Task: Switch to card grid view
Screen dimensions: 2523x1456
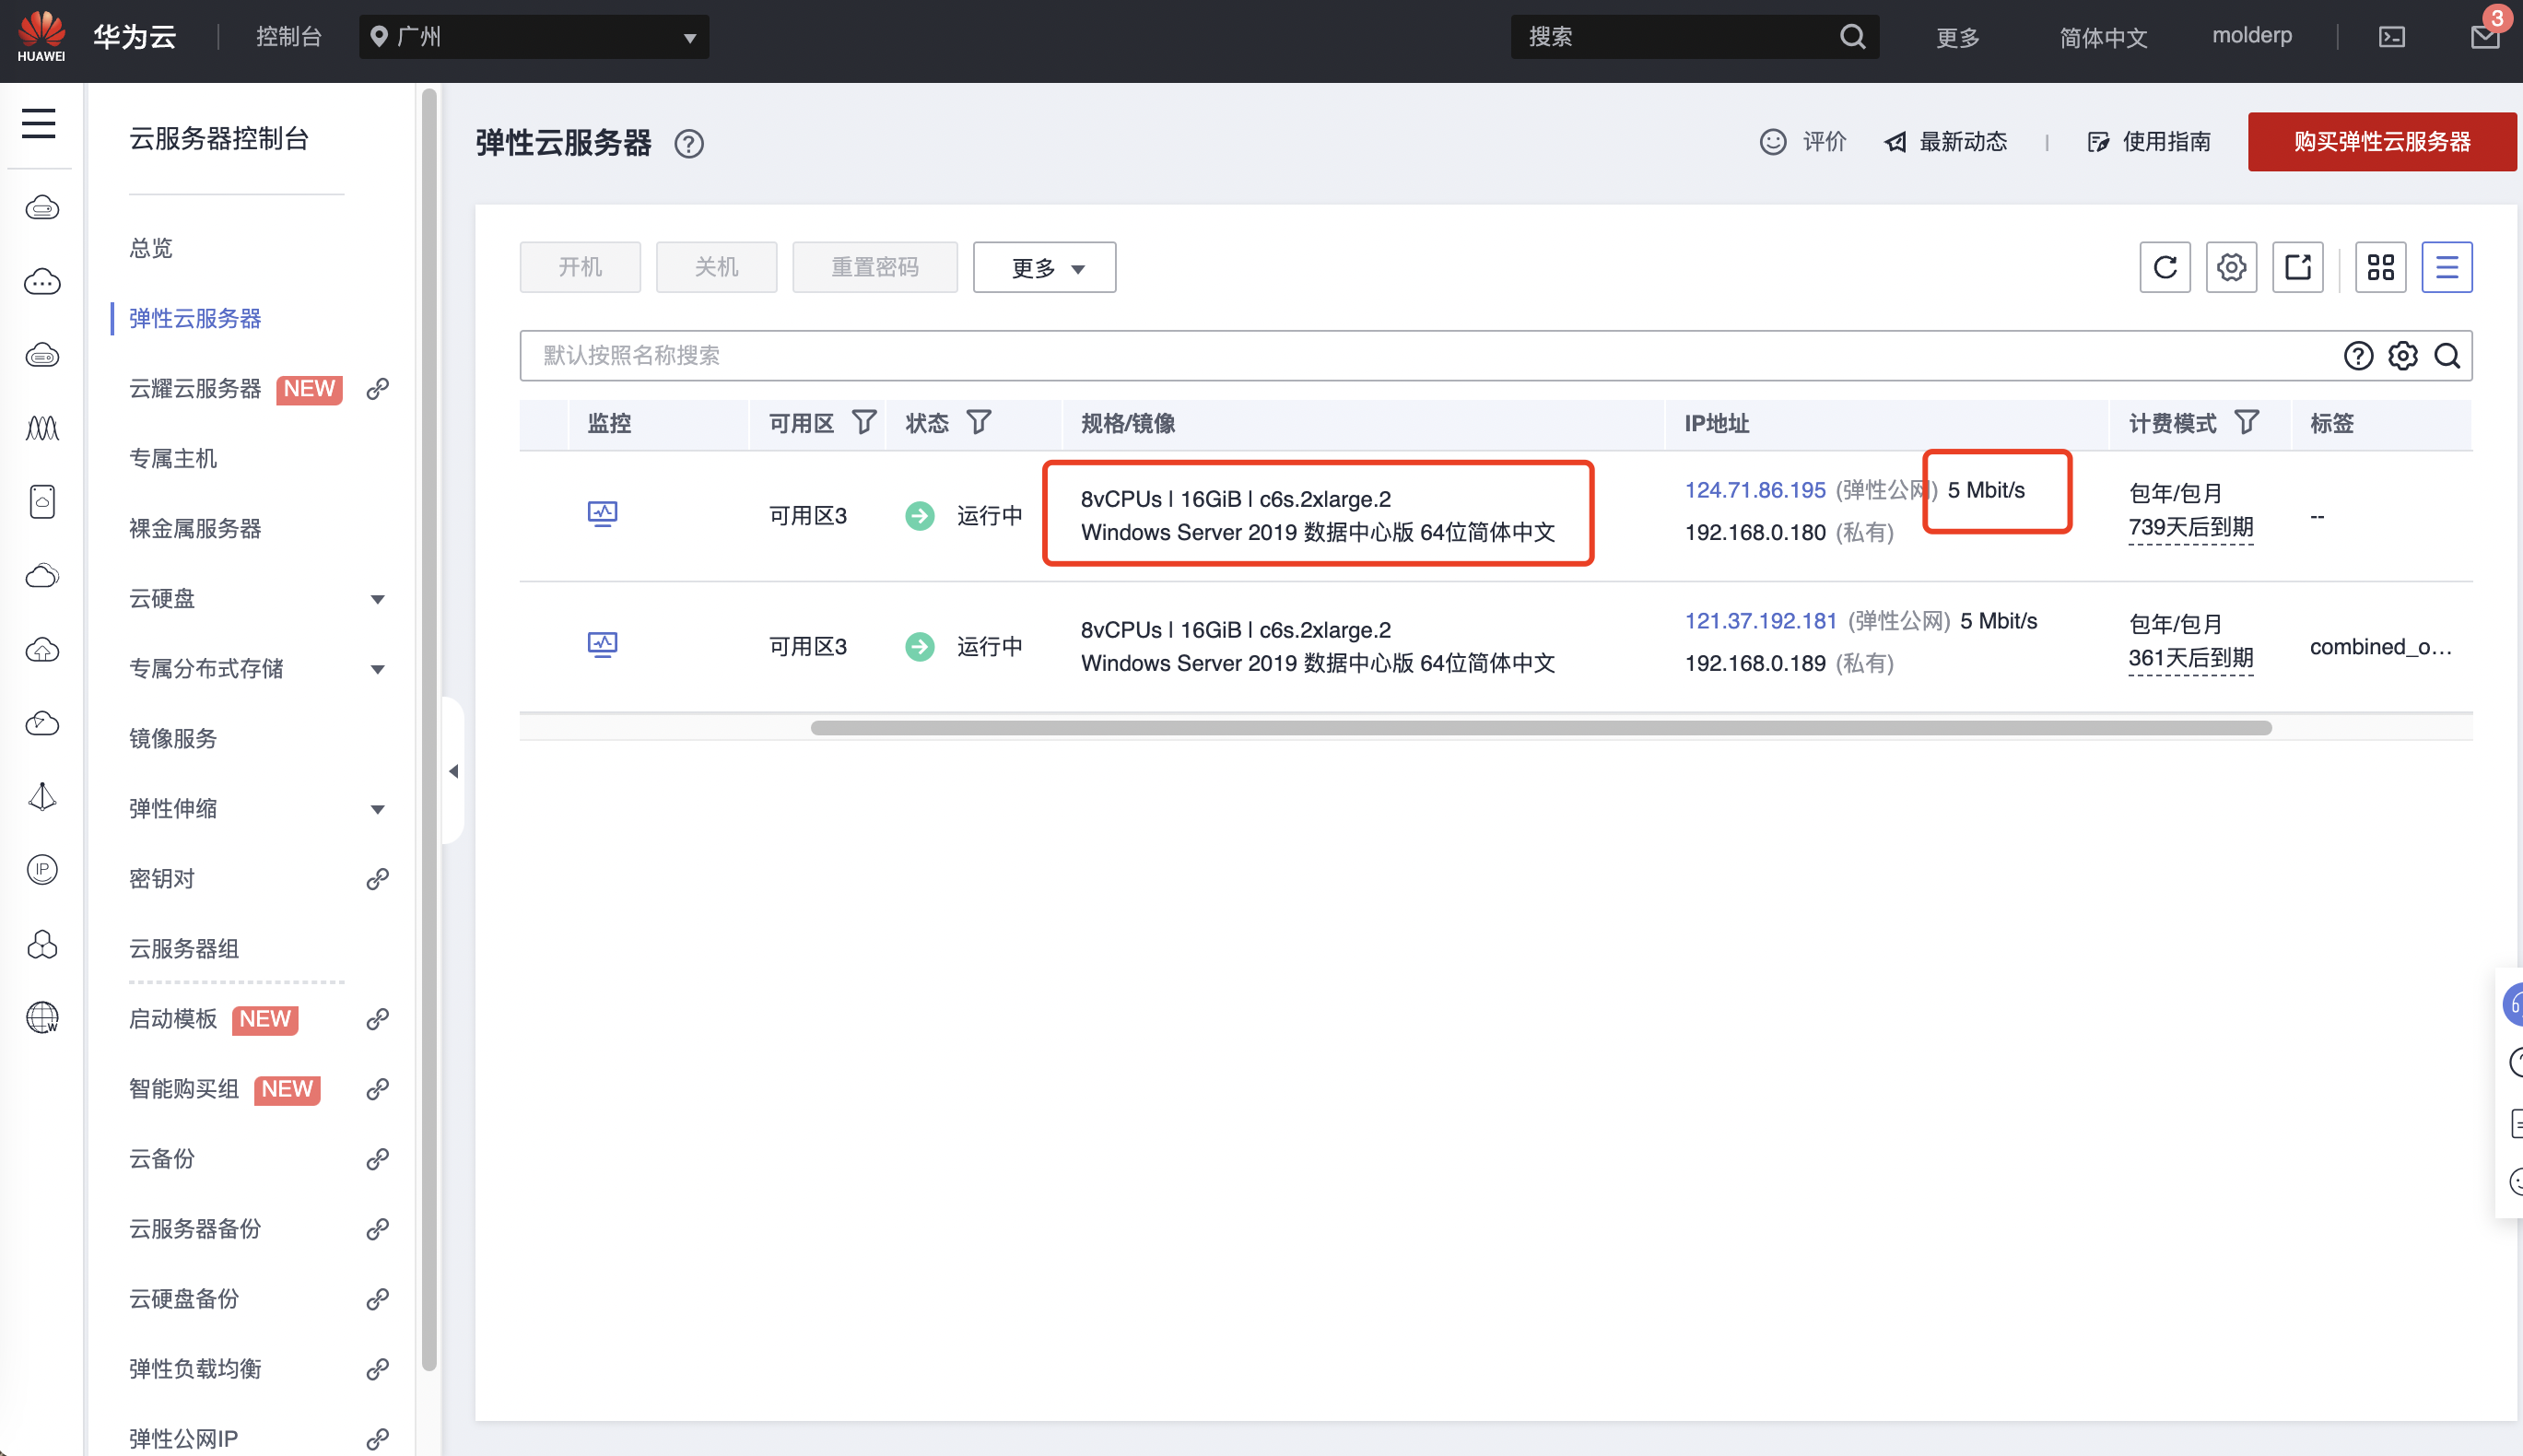Action: [2380, 267]
